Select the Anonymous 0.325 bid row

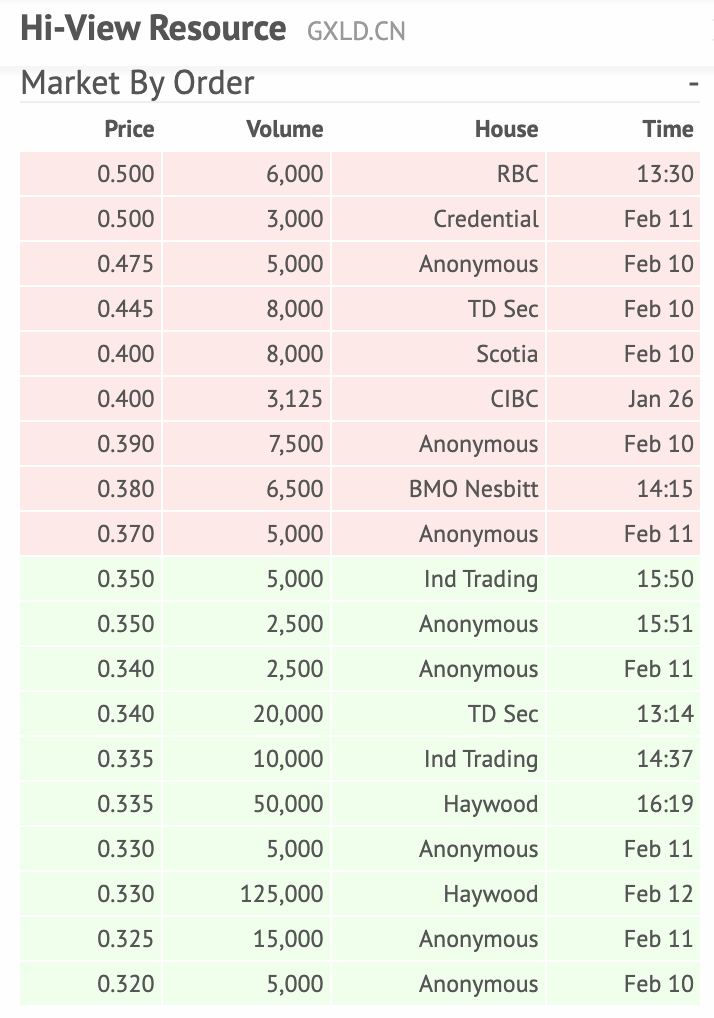pyautogui.click(x=360, y=939)
